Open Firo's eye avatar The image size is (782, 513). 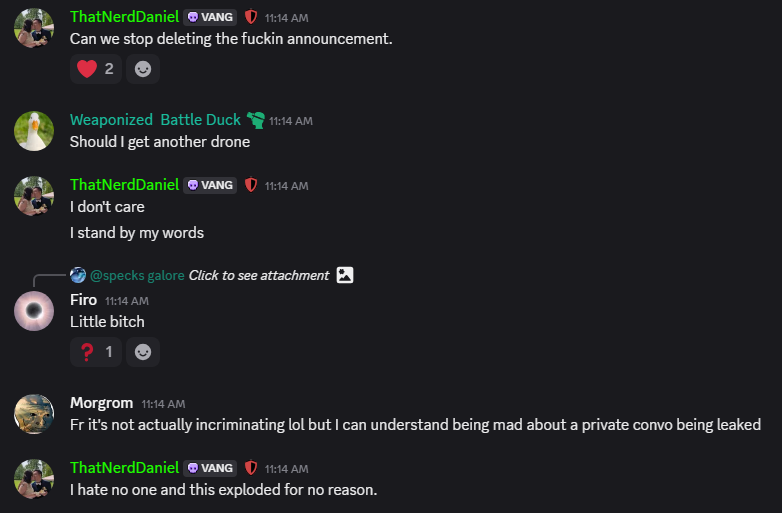tap(34, 311)
